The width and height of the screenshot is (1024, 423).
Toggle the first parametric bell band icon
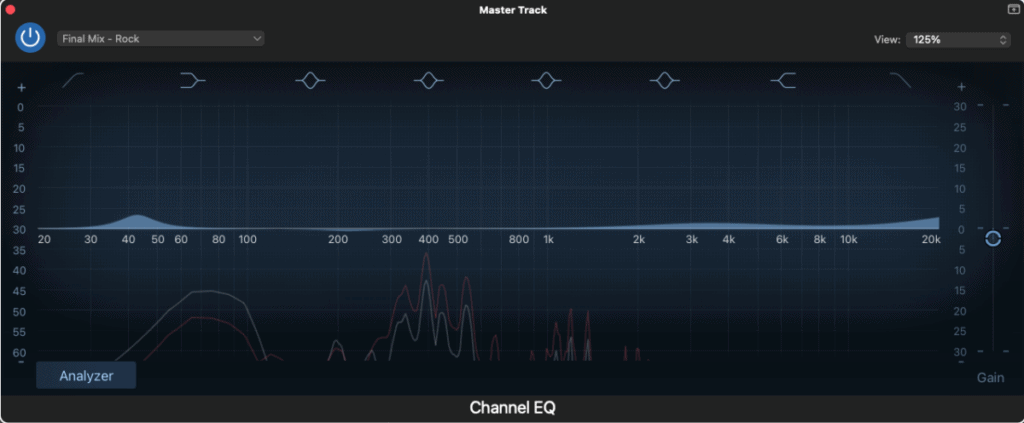coord(310,80)
